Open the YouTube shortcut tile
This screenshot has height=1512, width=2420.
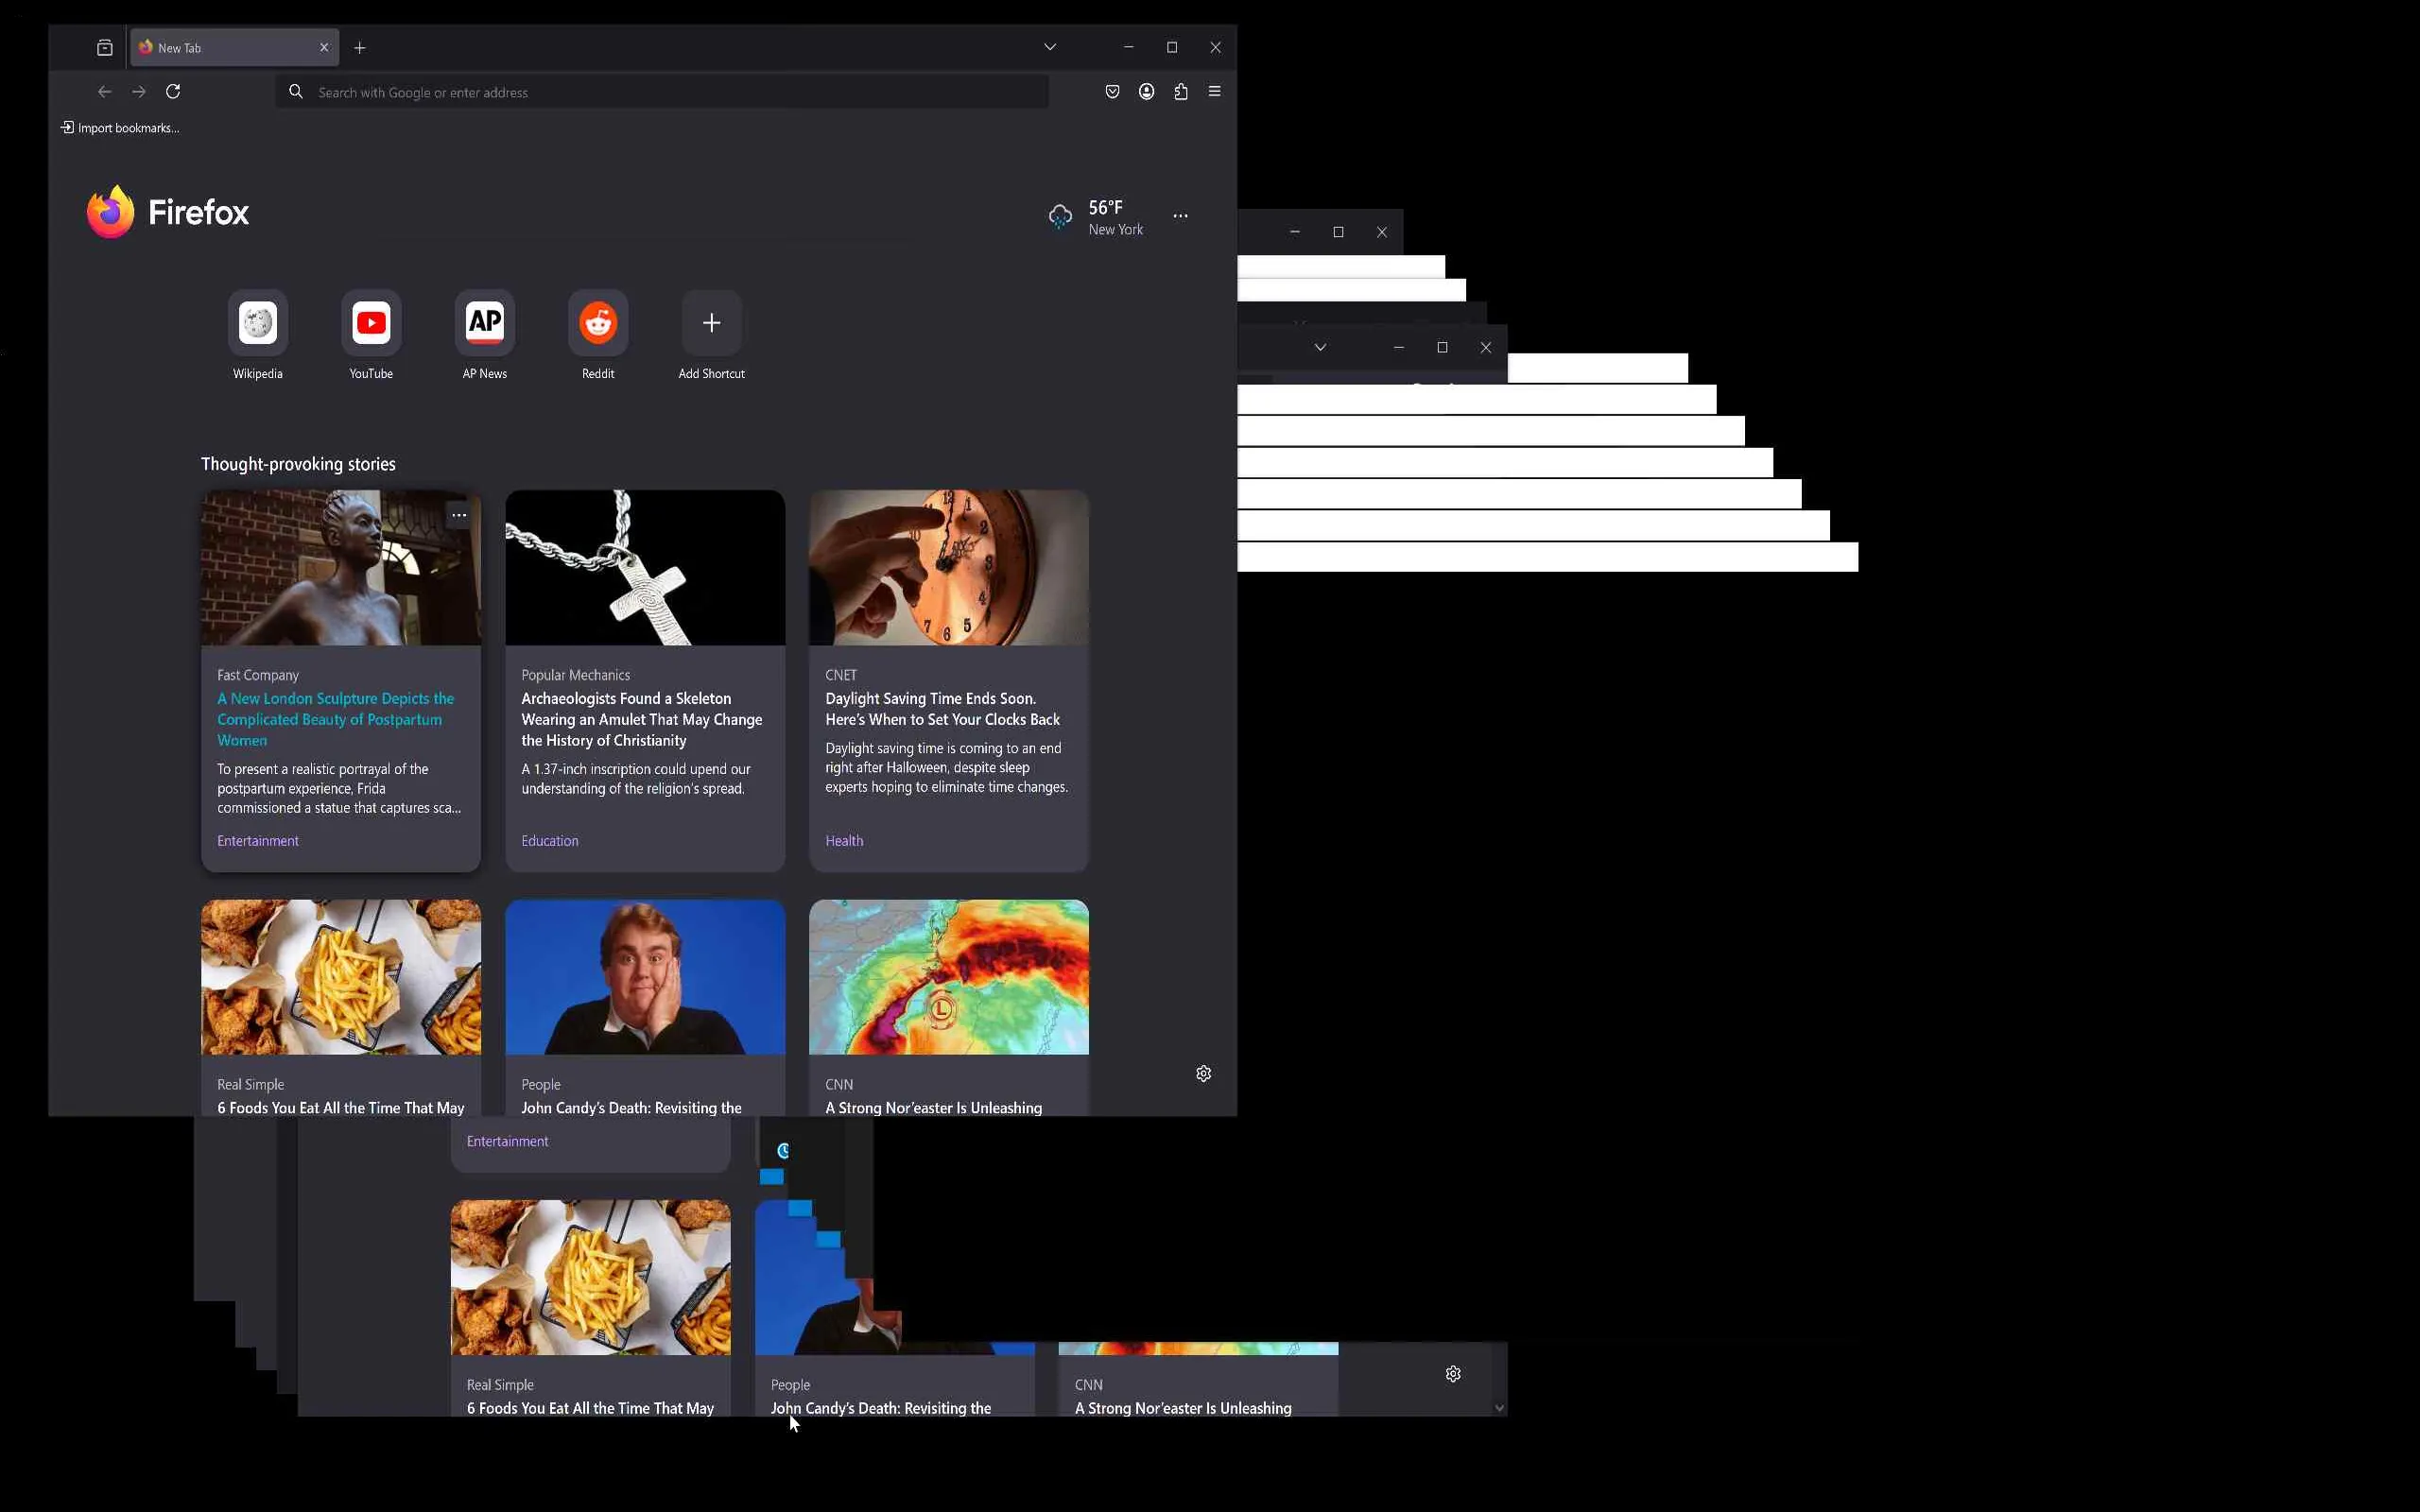pos(371,323)
